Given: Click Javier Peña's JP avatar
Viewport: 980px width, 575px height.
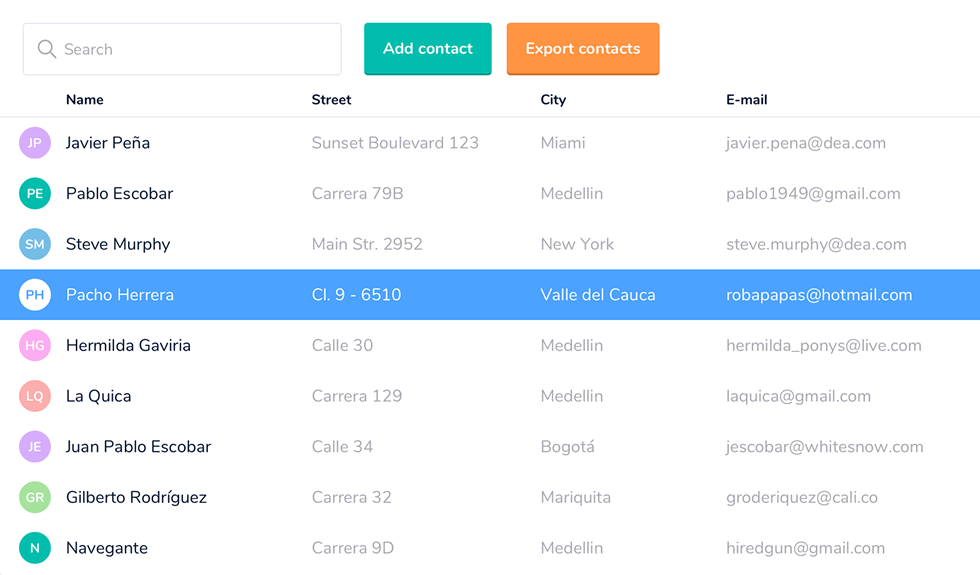Looking at the screenshot, I should (35, 143).
